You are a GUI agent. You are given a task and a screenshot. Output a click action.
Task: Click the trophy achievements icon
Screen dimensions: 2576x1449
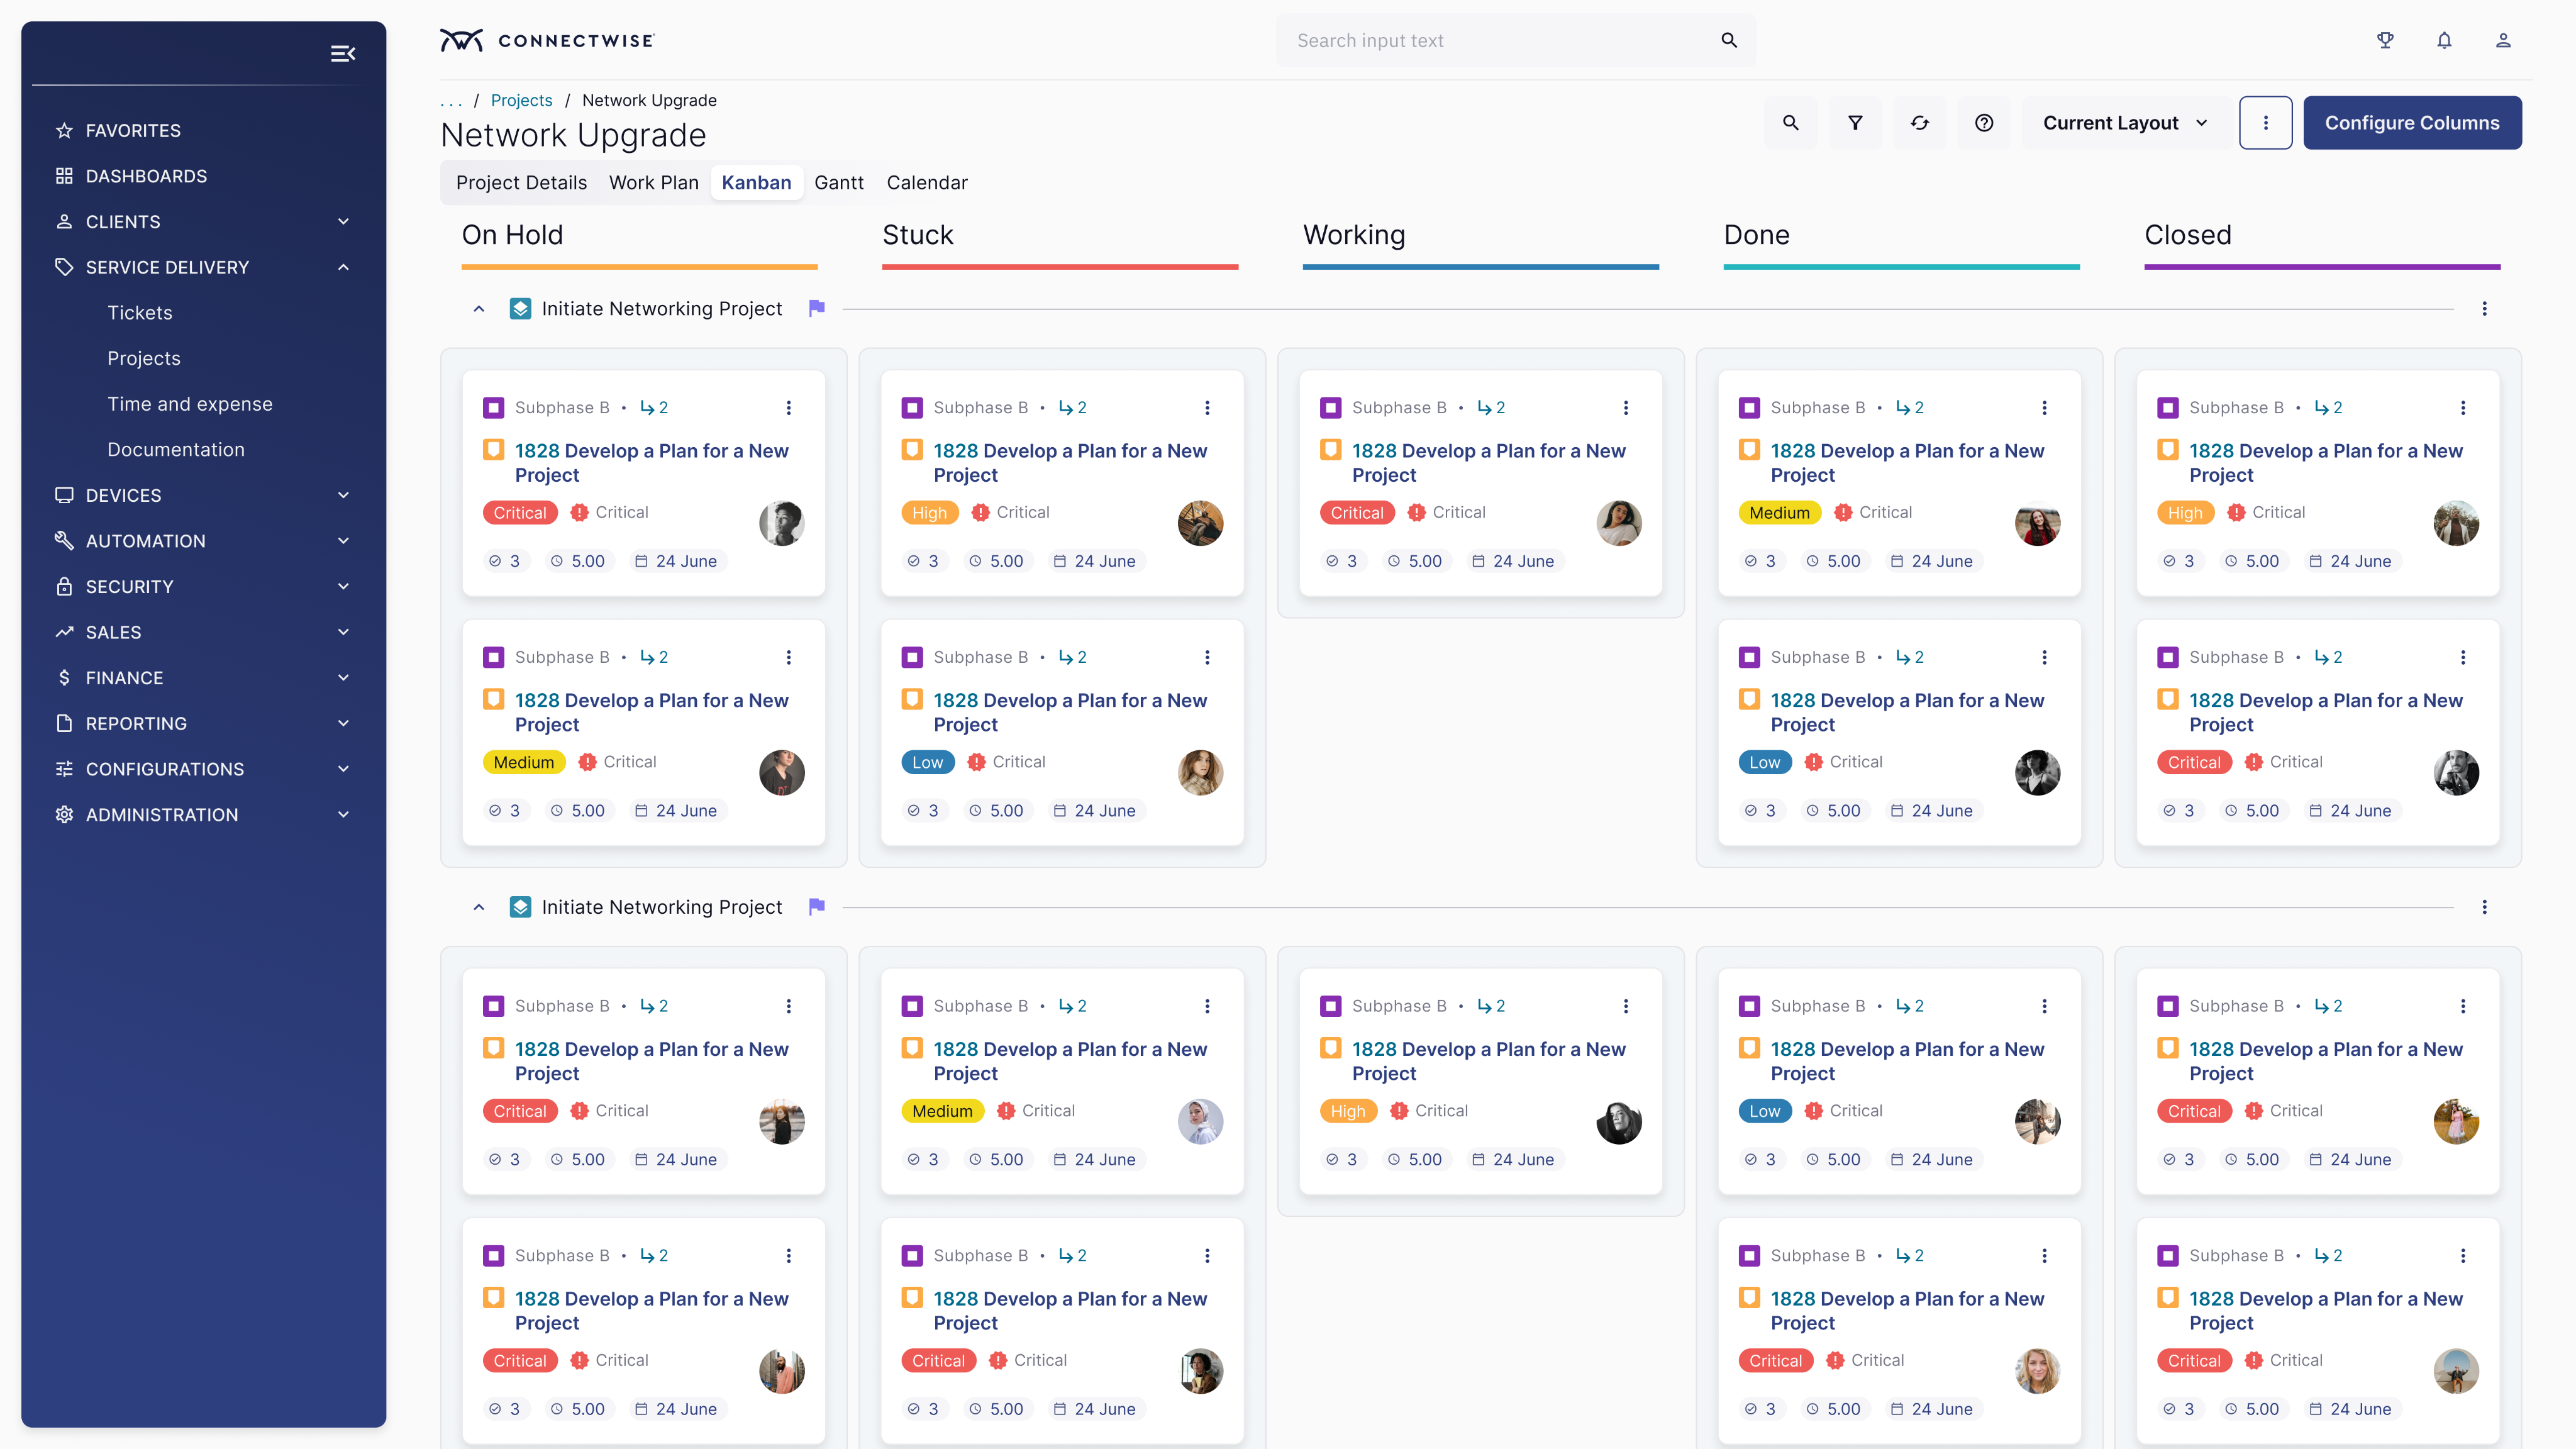tap(2385, 41)
